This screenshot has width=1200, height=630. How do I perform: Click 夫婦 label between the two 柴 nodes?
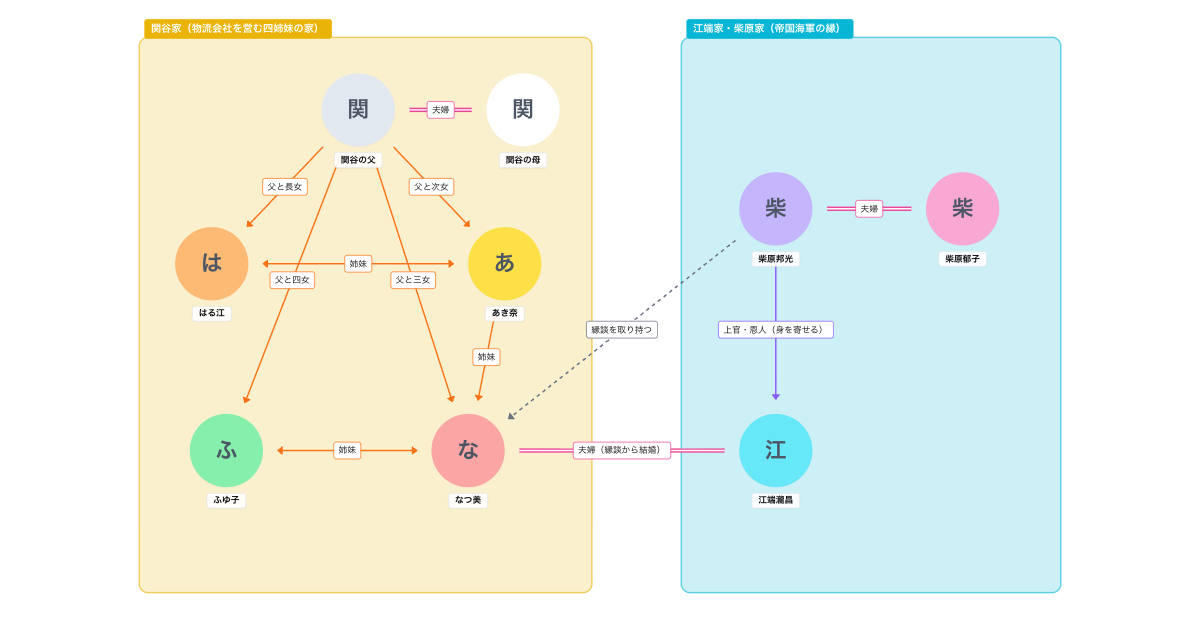(869, 209)
